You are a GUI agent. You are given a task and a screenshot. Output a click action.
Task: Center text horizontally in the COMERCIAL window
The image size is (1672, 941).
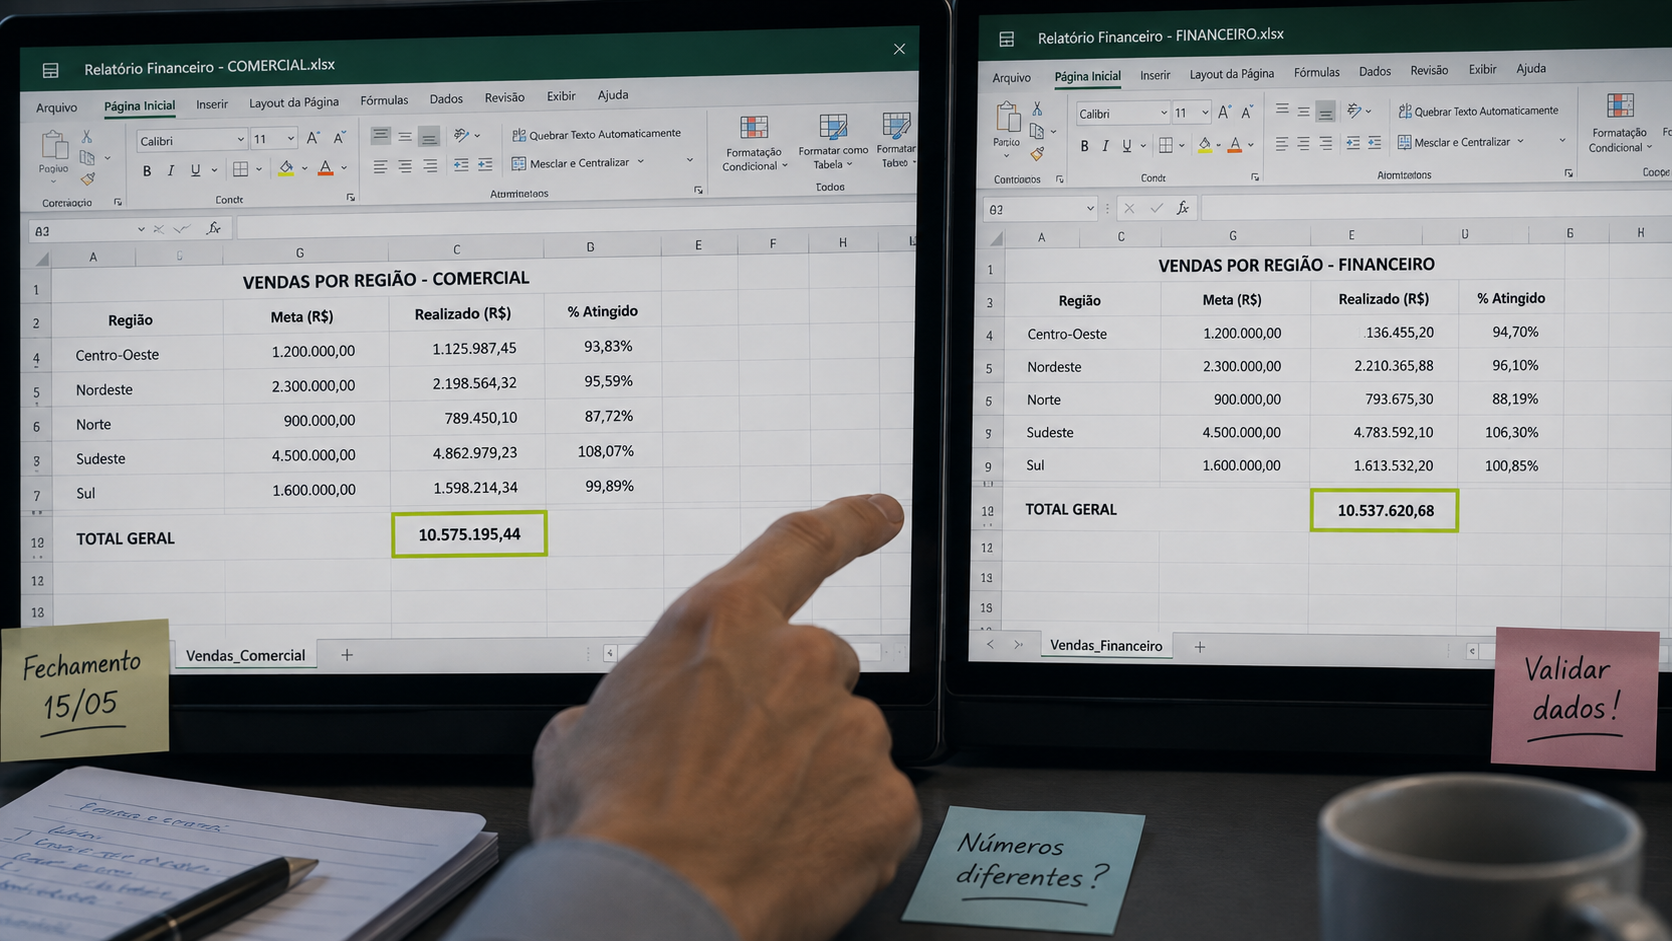point(405,166)
